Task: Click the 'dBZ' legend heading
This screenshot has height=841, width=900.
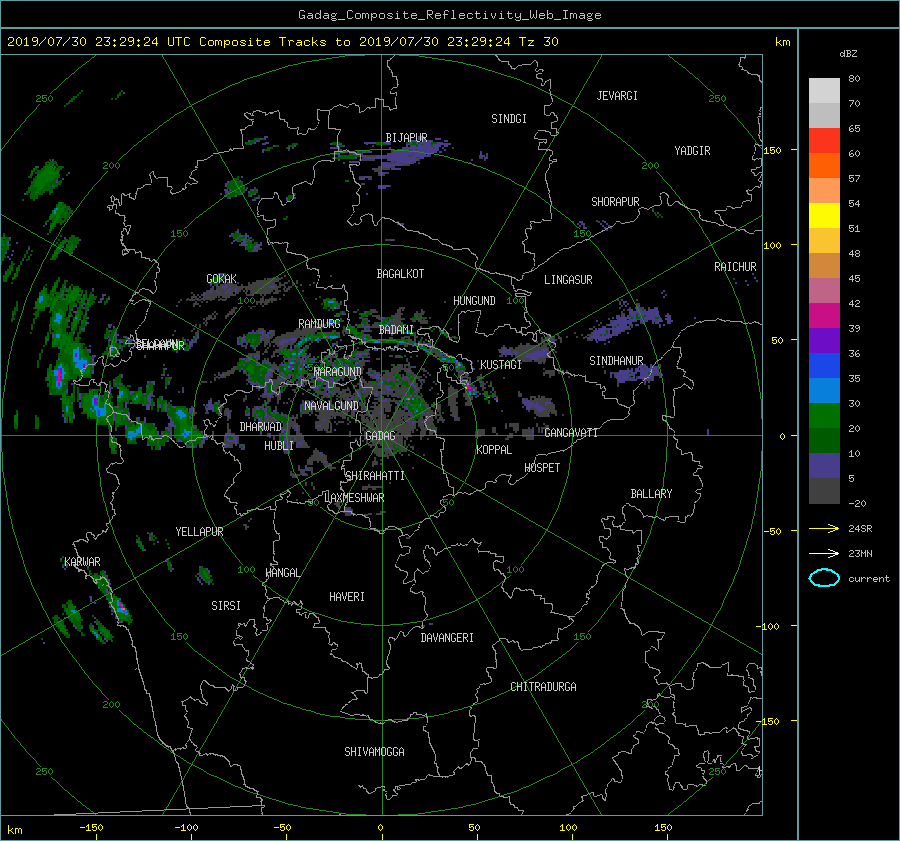Action: [848, 54]
